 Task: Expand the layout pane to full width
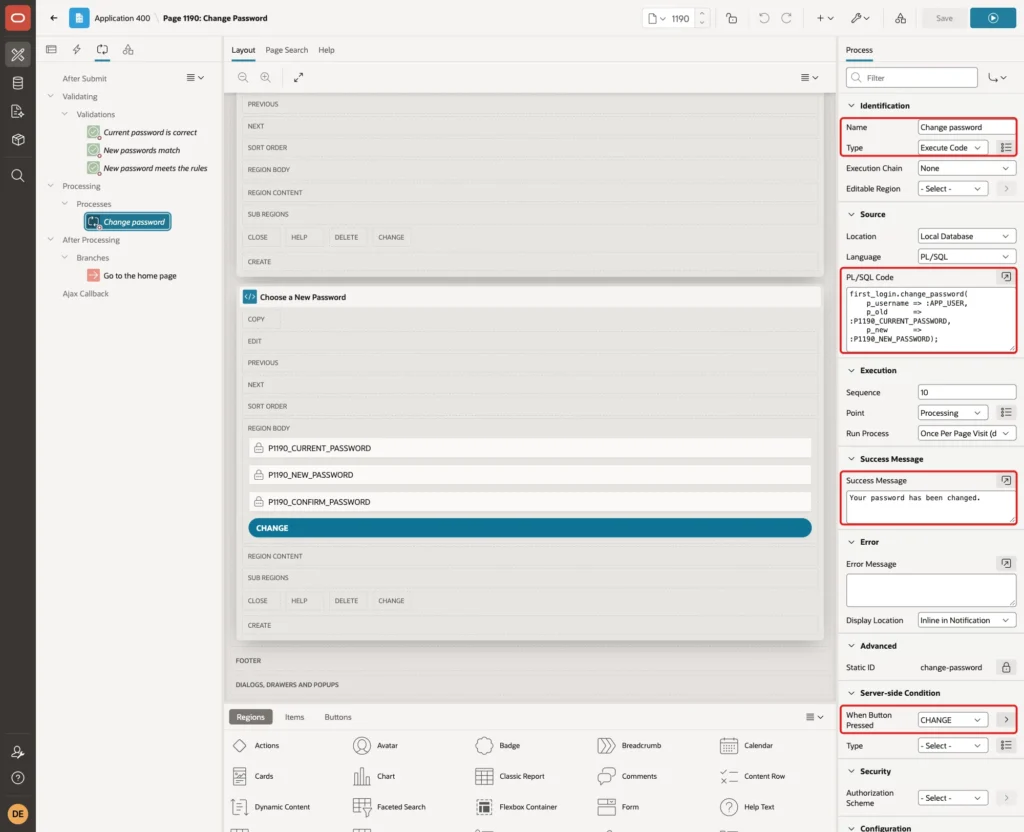point(298,77)
